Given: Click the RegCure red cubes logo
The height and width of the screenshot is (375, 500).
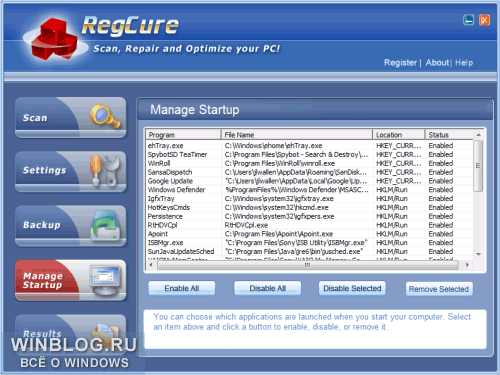Looking at the screenshot, I should click(54, 39).
